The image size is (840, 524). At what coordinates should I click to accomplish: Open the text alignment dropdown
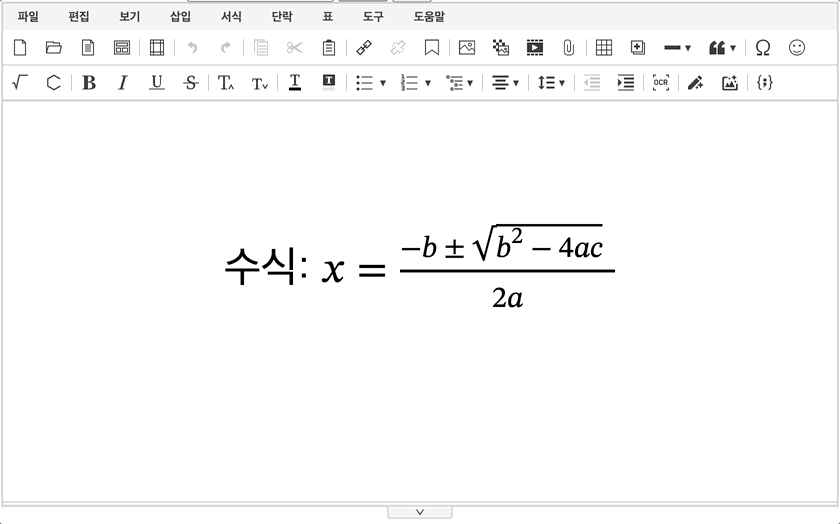click(516, 83)
